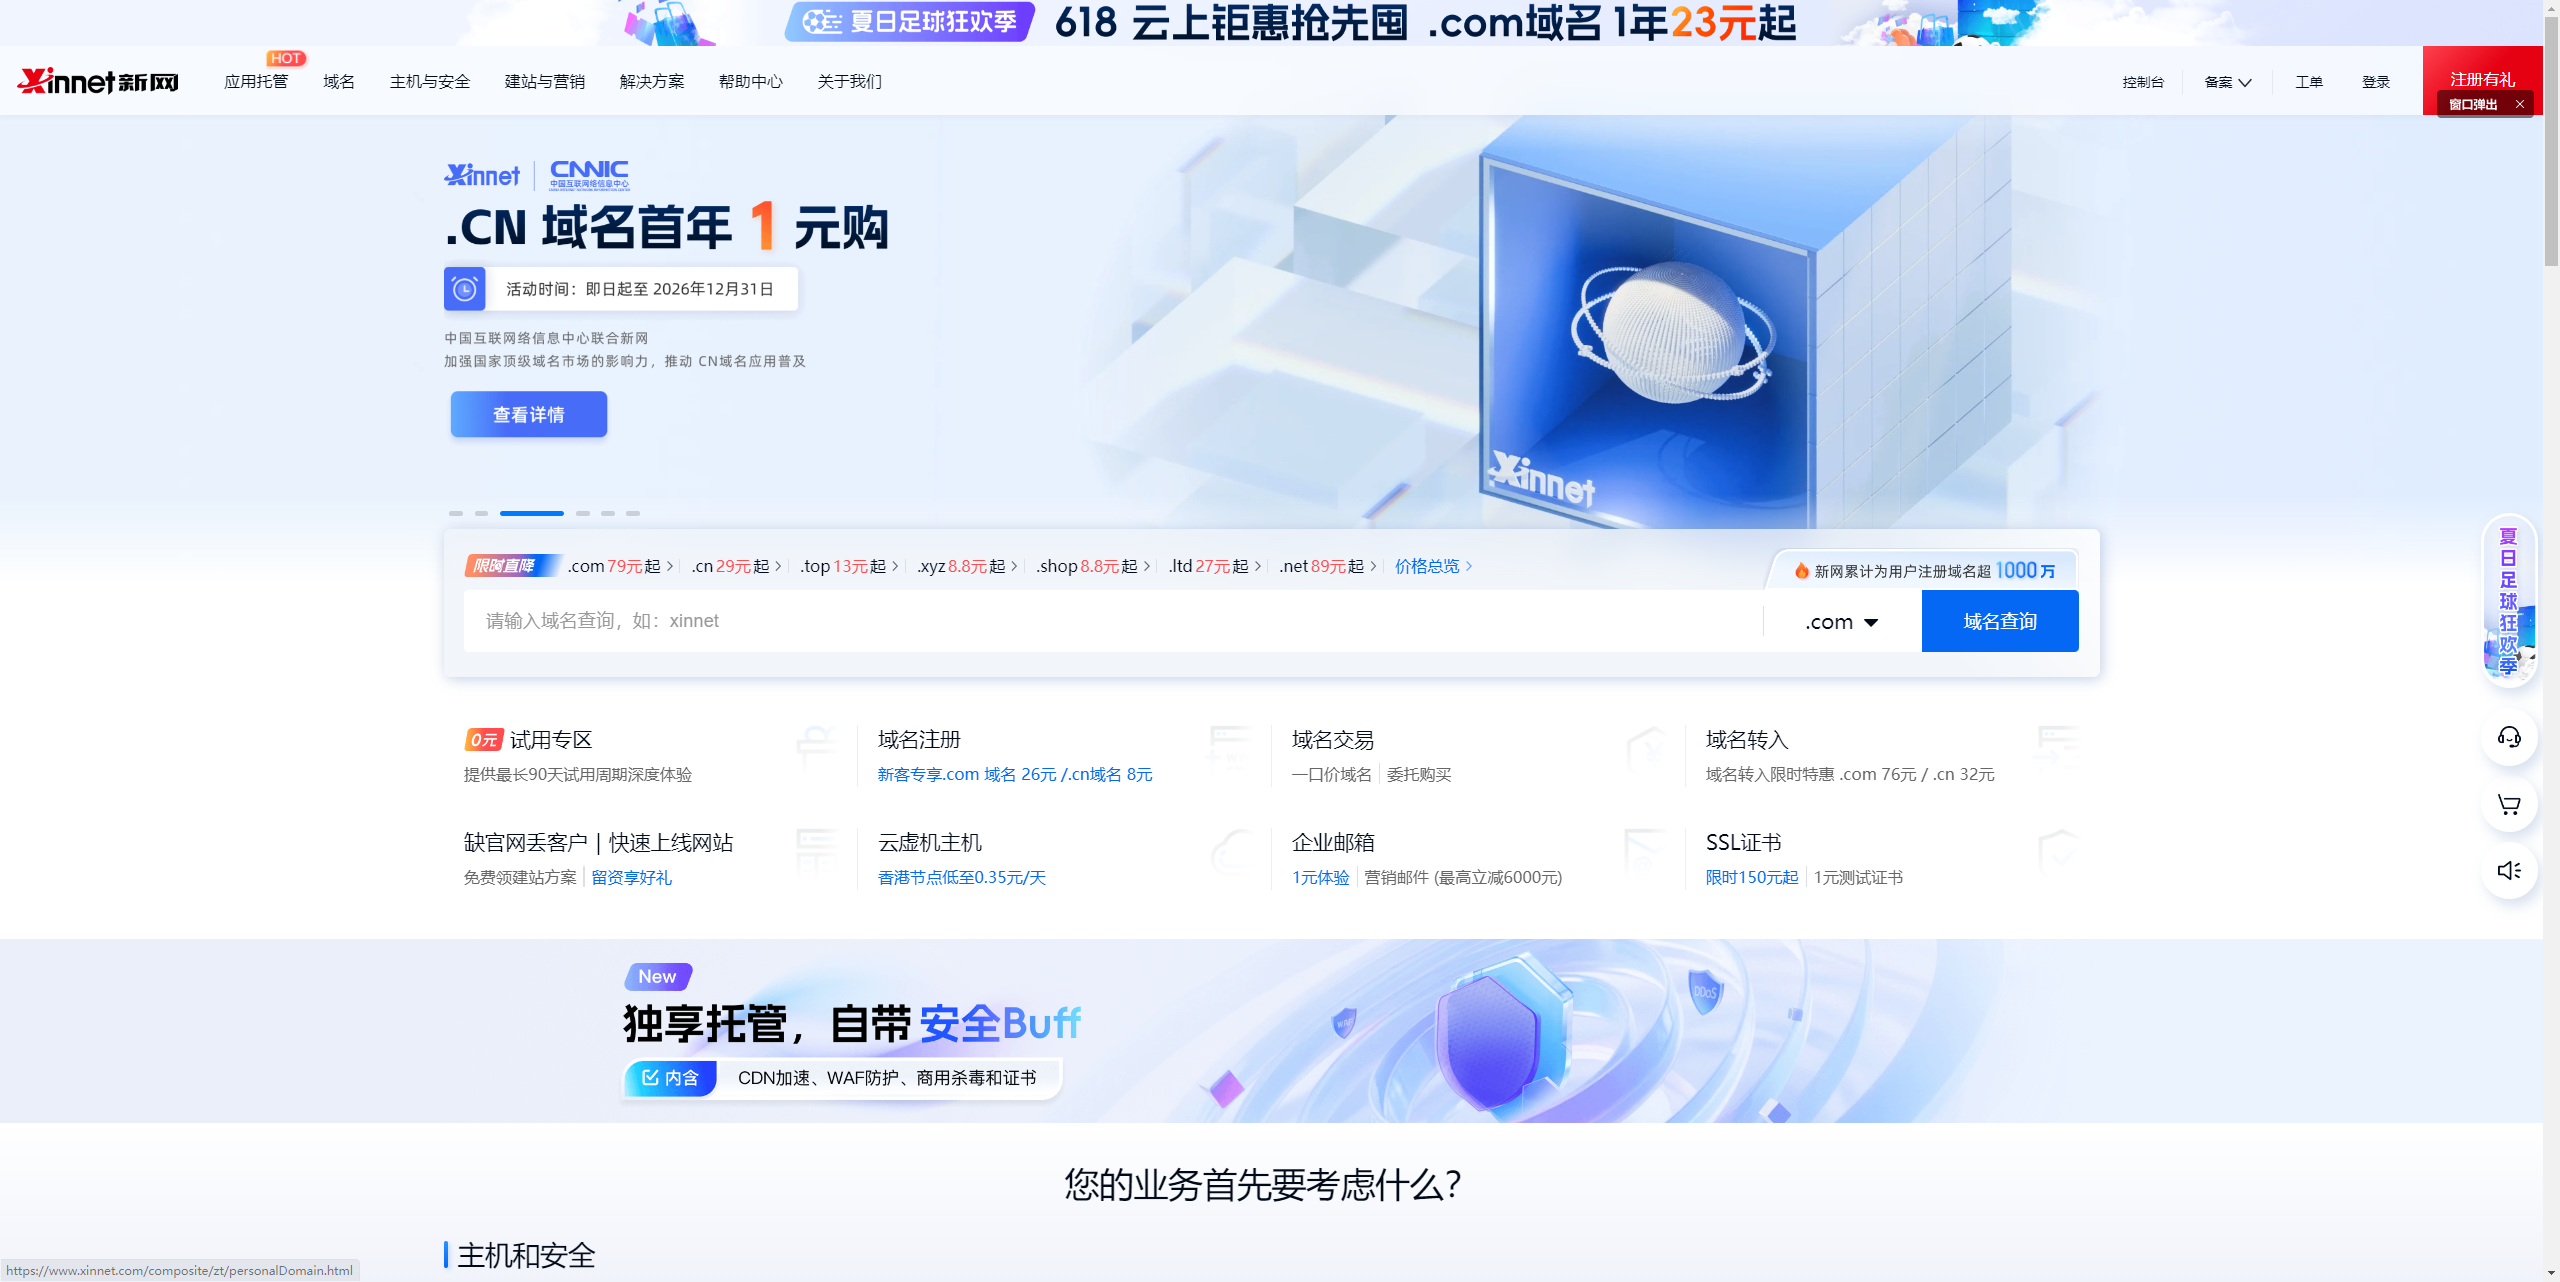
Task: Open the 夏日足球狂欢季 floating side banner
Action: pyautogui.click(x=2509, y=601)
